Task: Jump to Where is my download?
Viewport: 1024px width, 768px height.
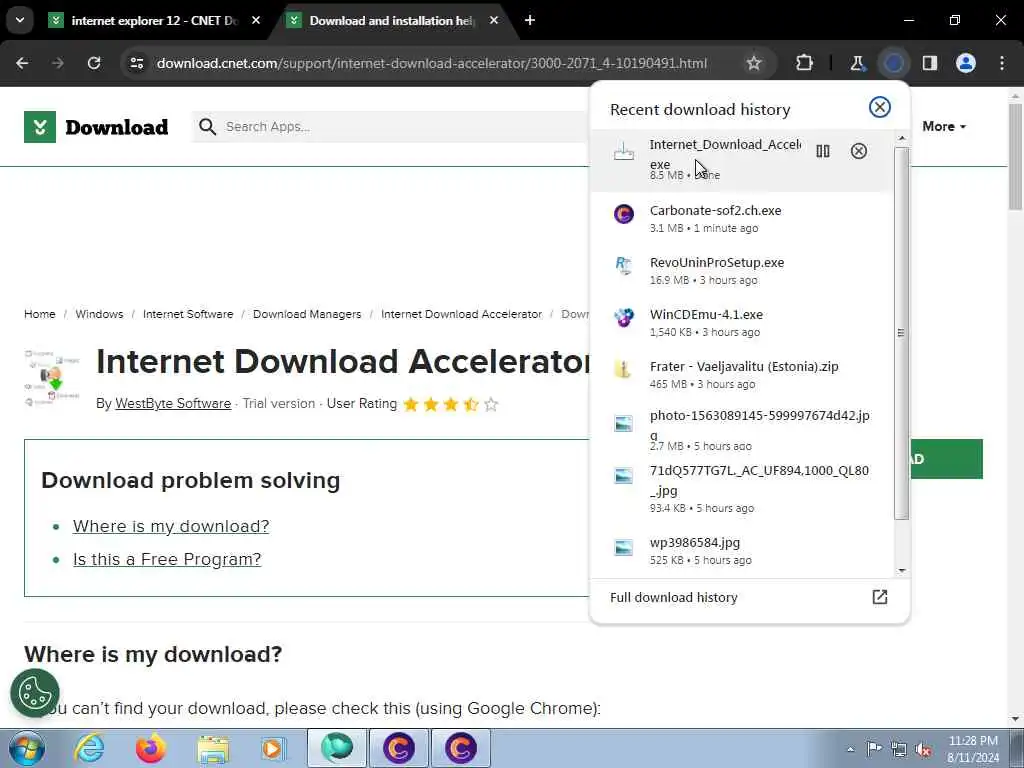Action: click(x=171, y=526)
